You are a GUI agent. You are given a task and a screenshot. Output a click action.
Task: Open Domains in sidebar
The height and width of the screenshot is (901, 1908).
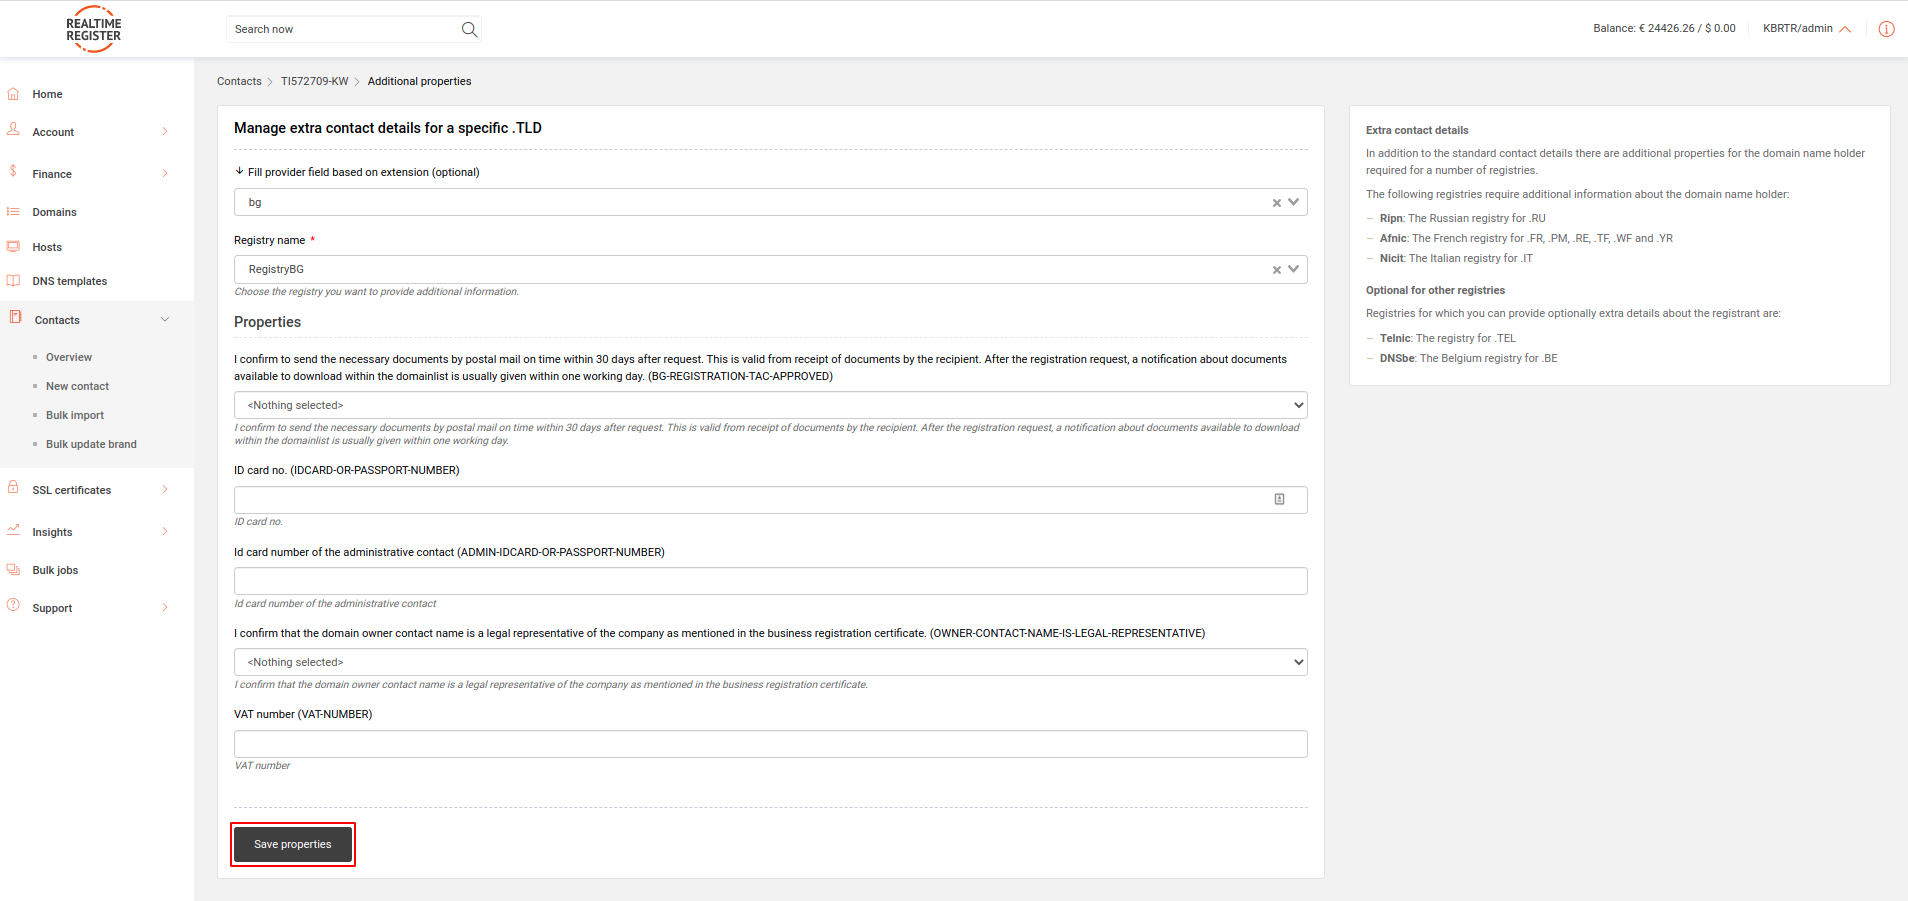(x=54, y=212)
